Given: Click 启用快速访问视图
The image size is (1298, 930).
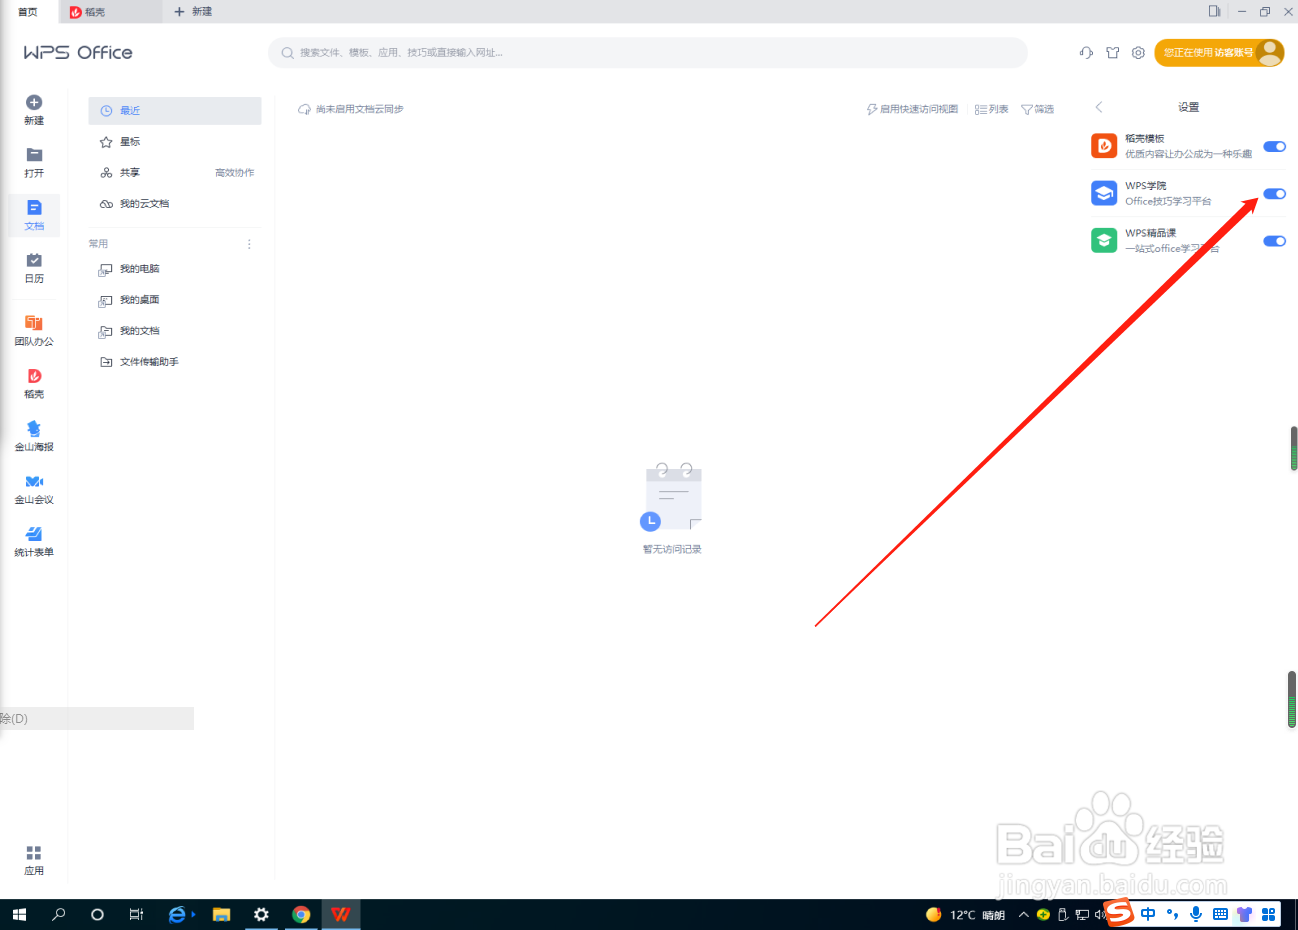Looking at the screenshot, I should coord(912,109).
